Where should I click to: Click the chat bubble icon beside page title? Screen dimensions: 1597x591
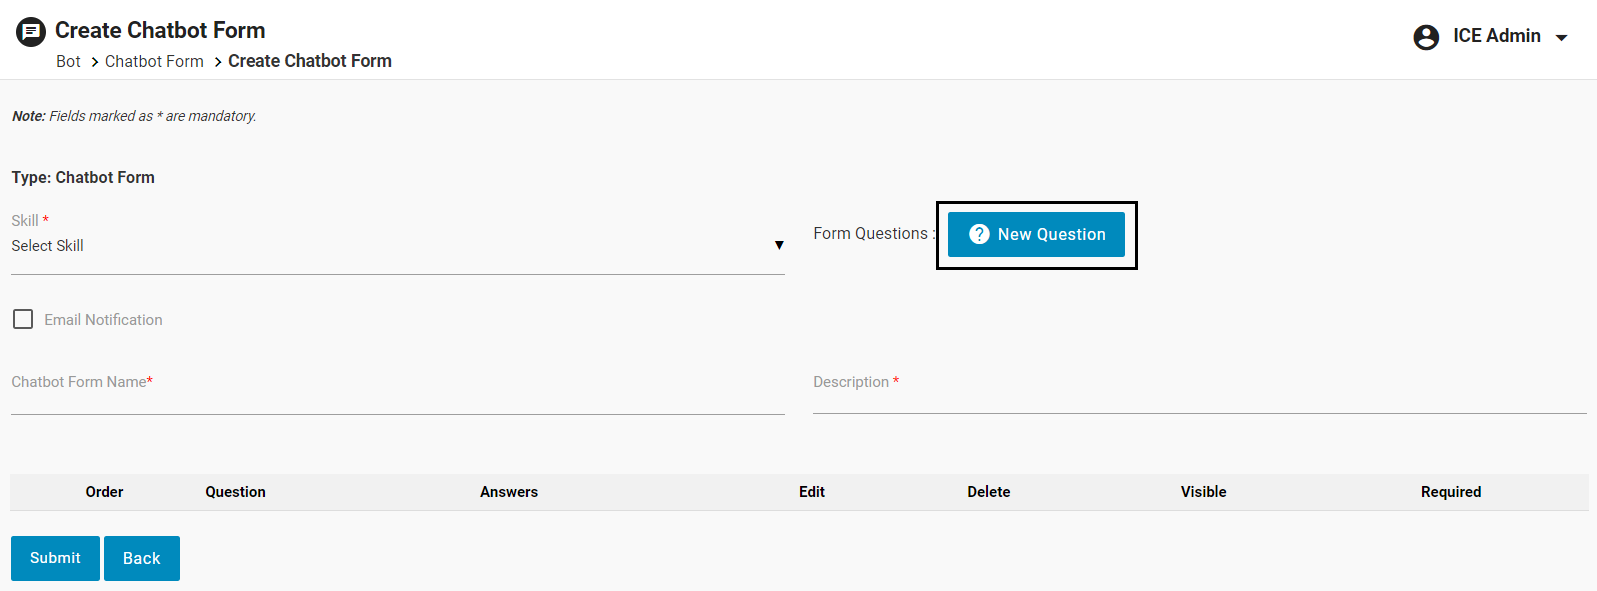pos(31,32)
